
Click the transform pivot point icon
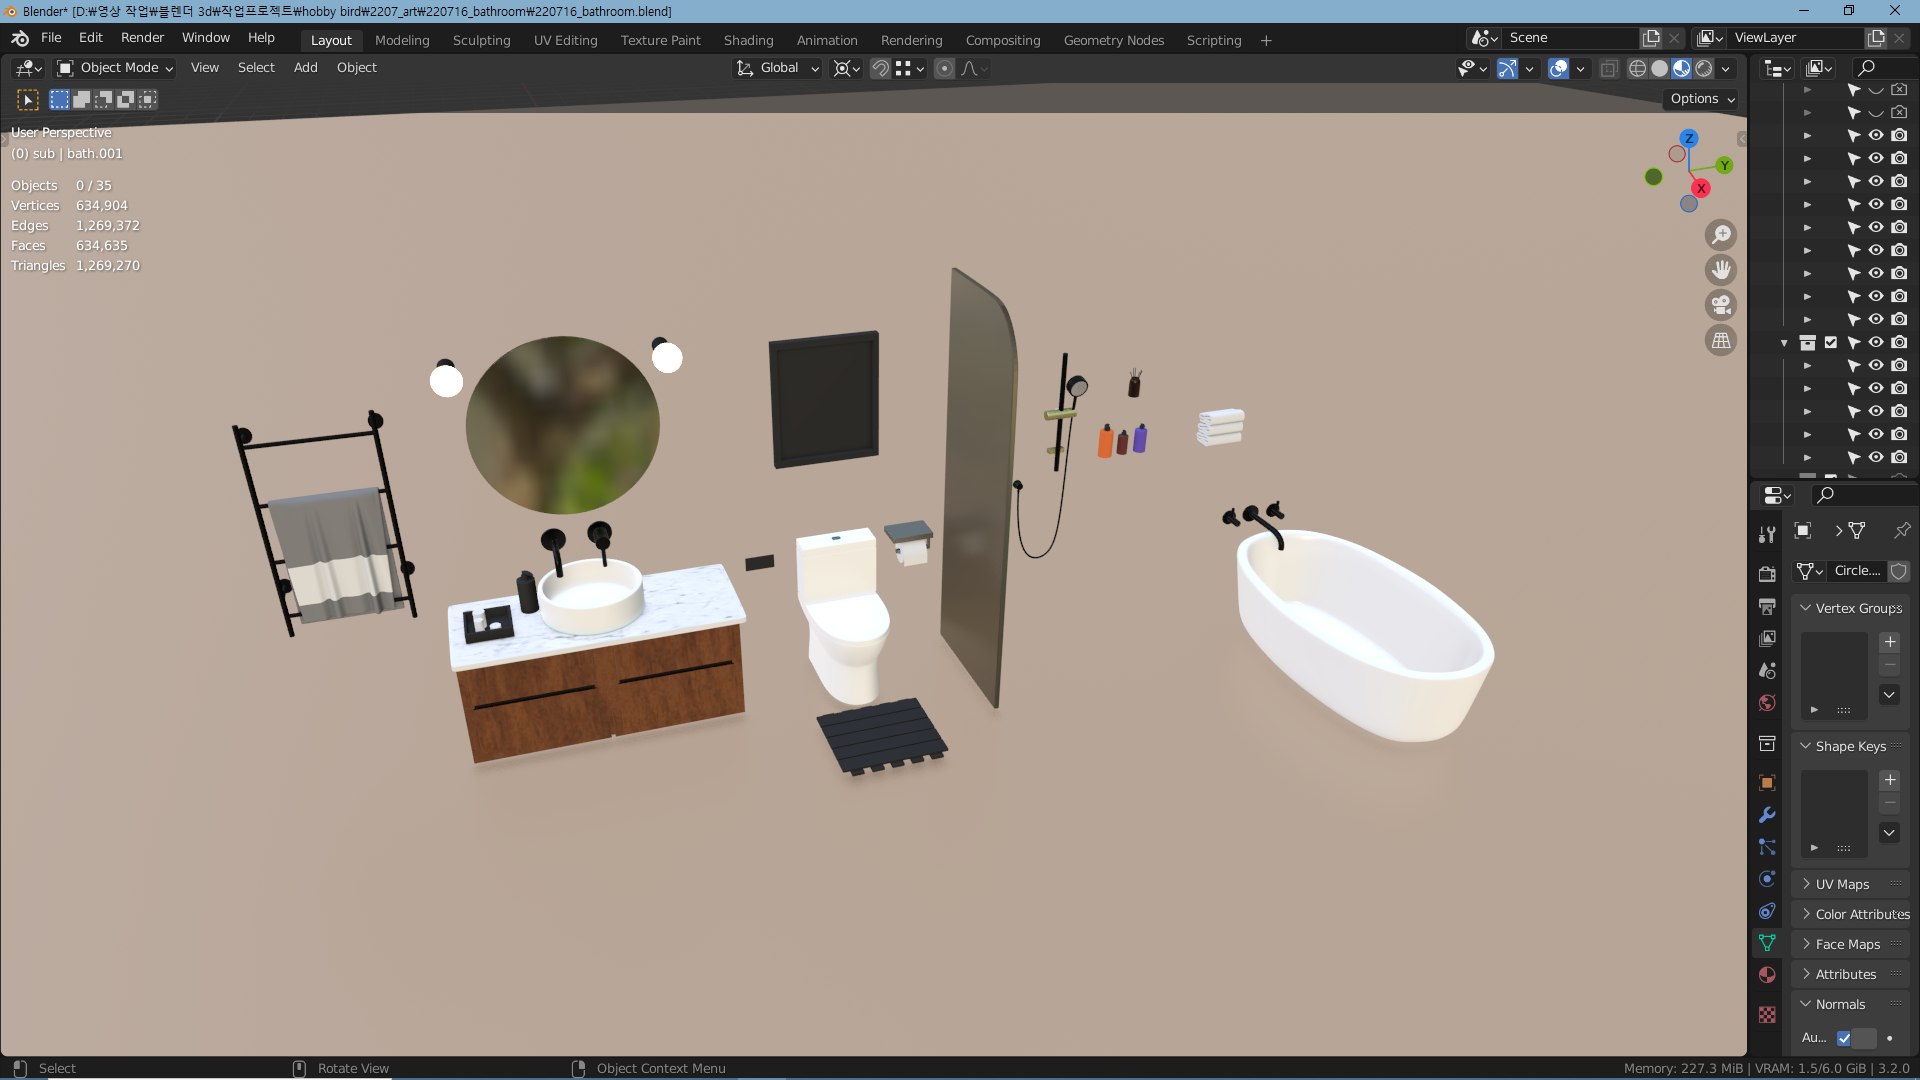point(847,68)
